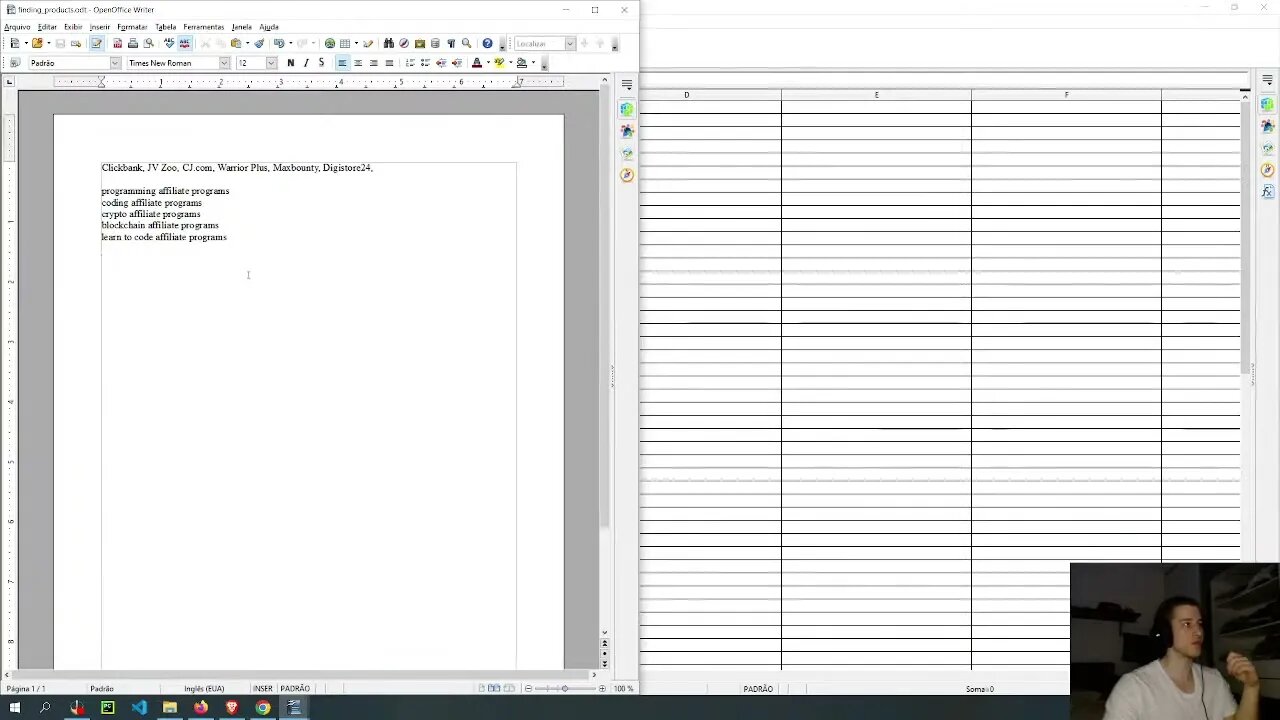Toggle Italic formatting

tap(306, 62)
